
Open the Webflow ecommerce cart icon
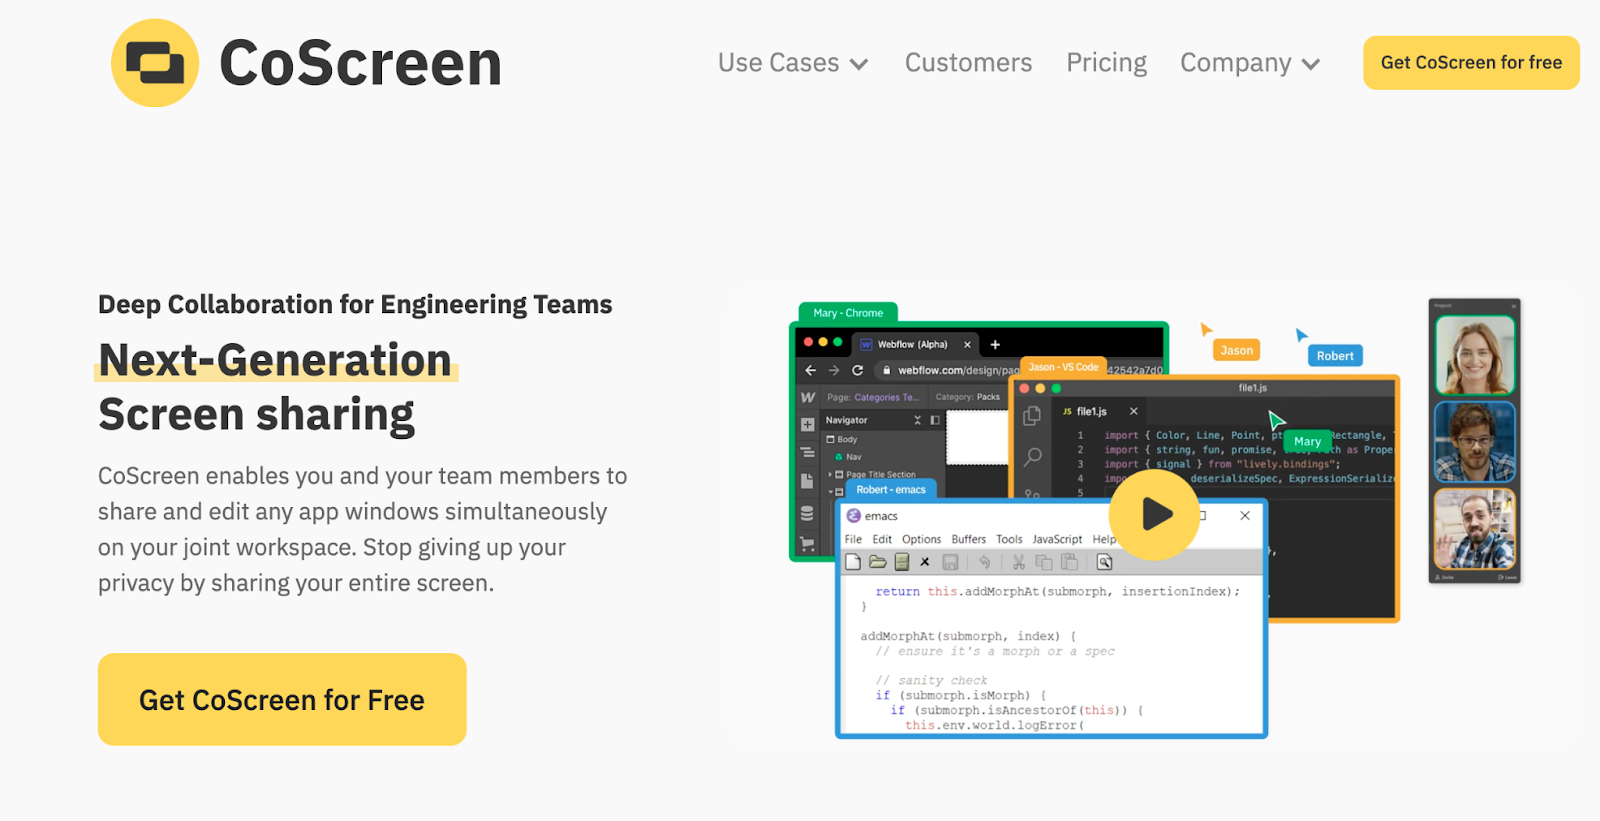pos(807,544)
